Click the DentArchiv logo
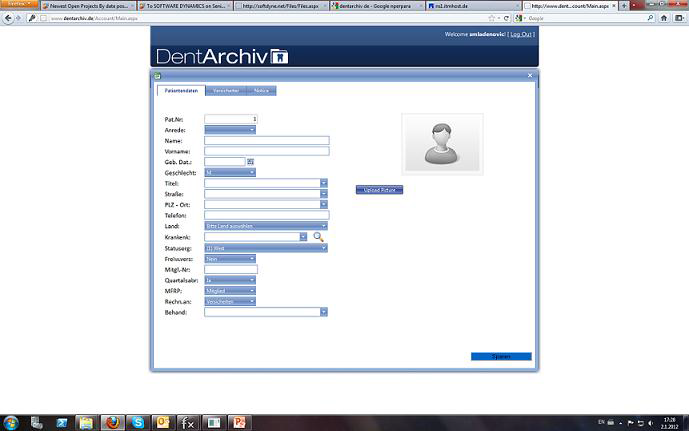689x431 pixels. (222, 57)
